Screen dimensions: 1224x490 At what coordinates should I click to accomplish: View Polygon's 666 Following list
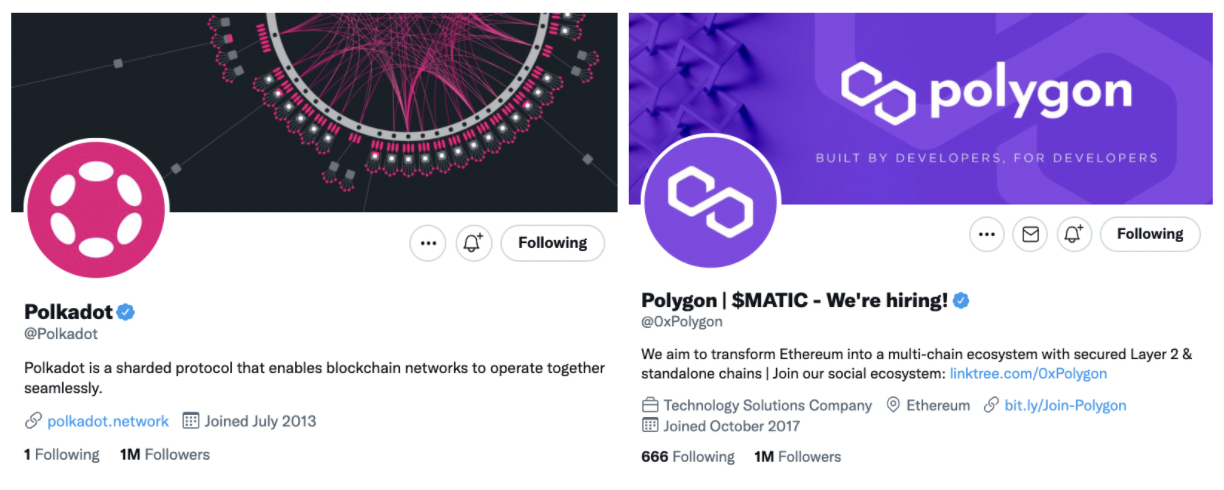click(x=688, y=456)
